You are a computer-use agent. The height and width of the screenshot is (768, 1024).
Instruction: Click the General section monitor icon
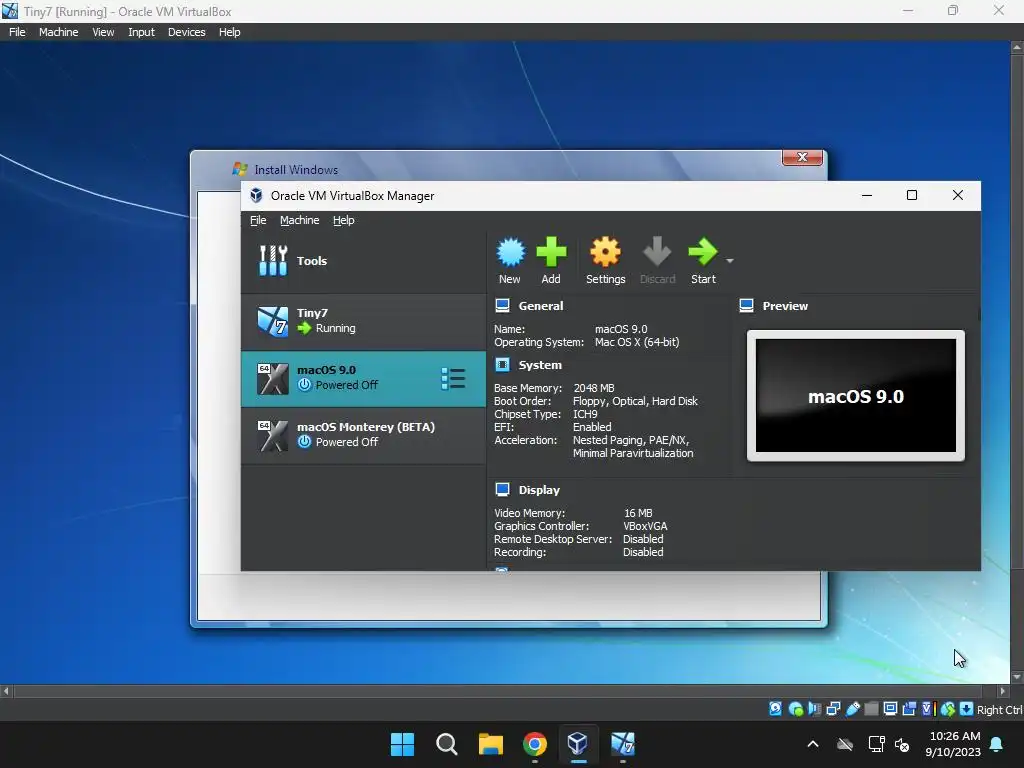pos(502,305)
